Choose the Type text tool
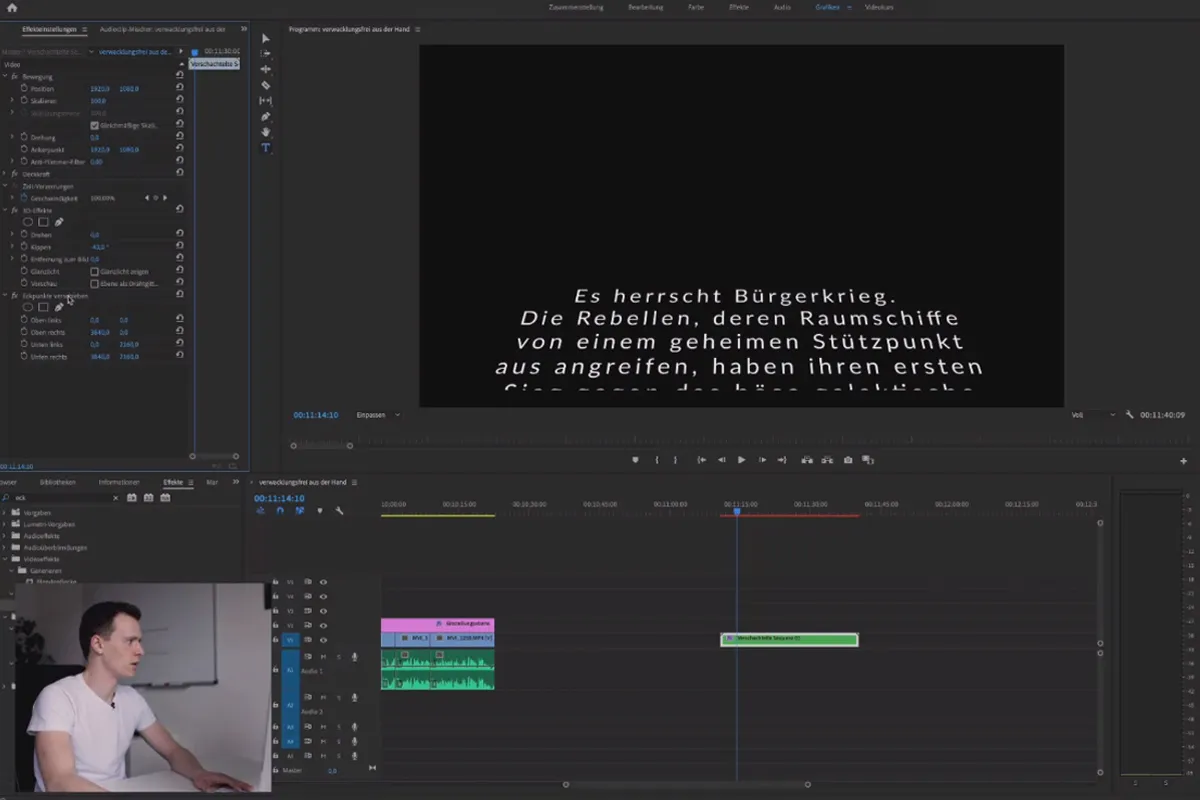This screenshot has height=800, width=1200. pyautogui.click(x=266, y=148)
